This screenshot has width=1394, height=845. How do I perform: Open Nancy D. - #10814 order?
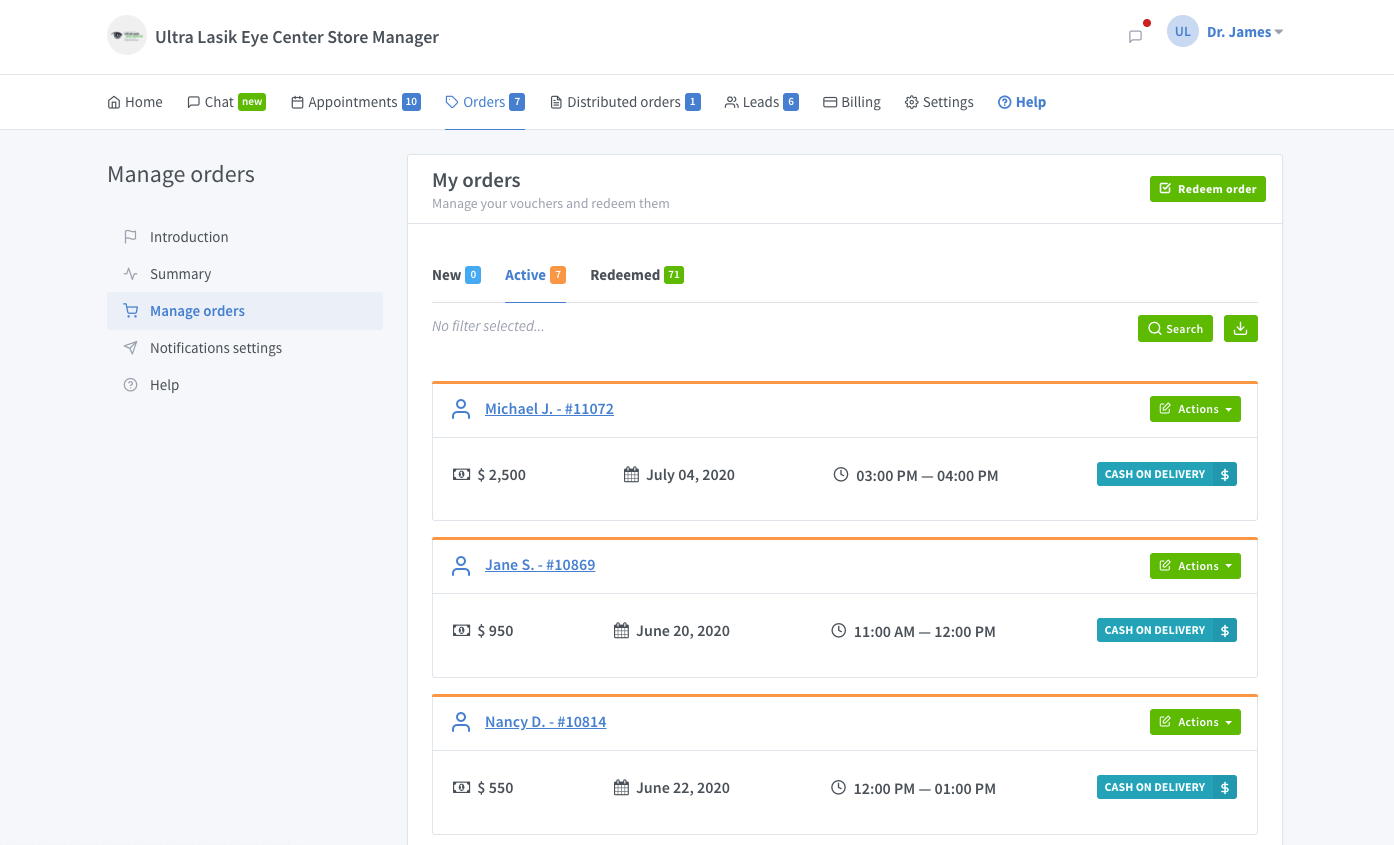(545, 722)
